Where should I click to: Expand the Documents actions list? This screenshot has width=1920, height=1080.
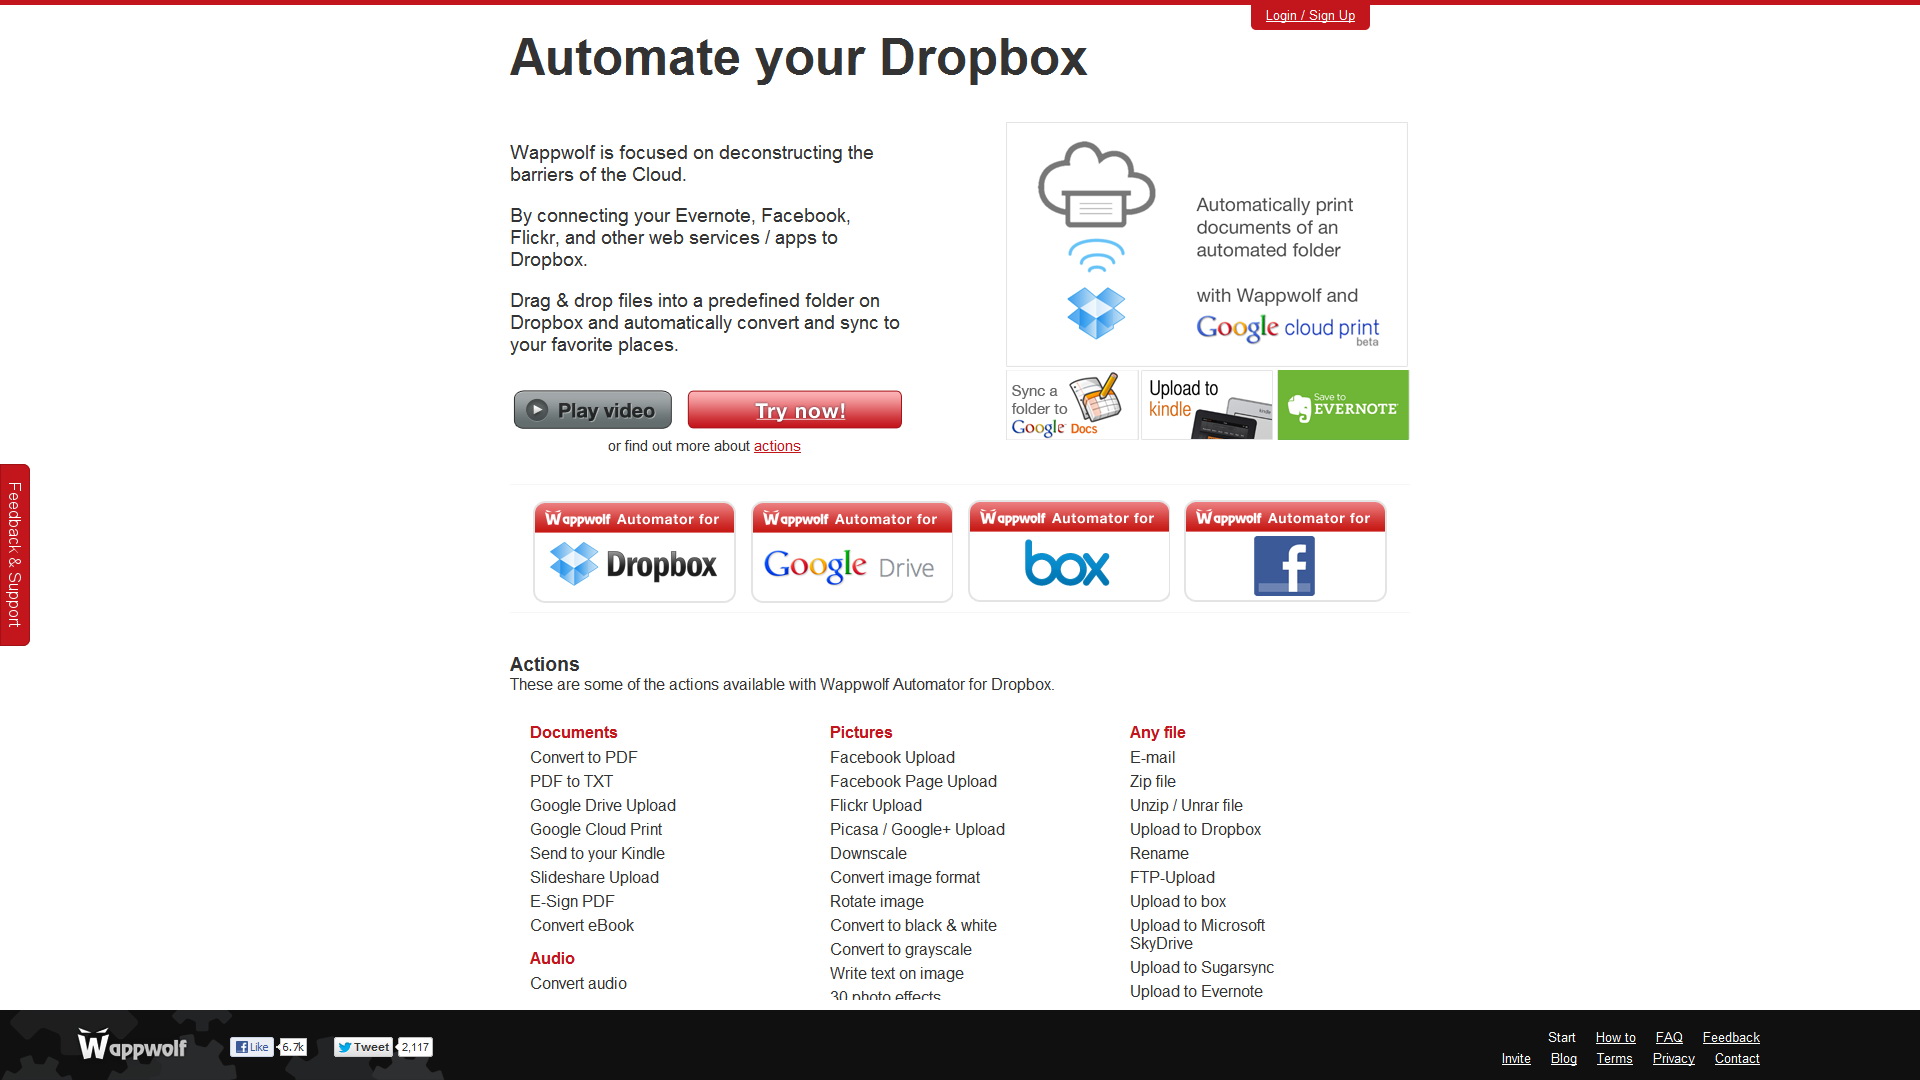572,732
